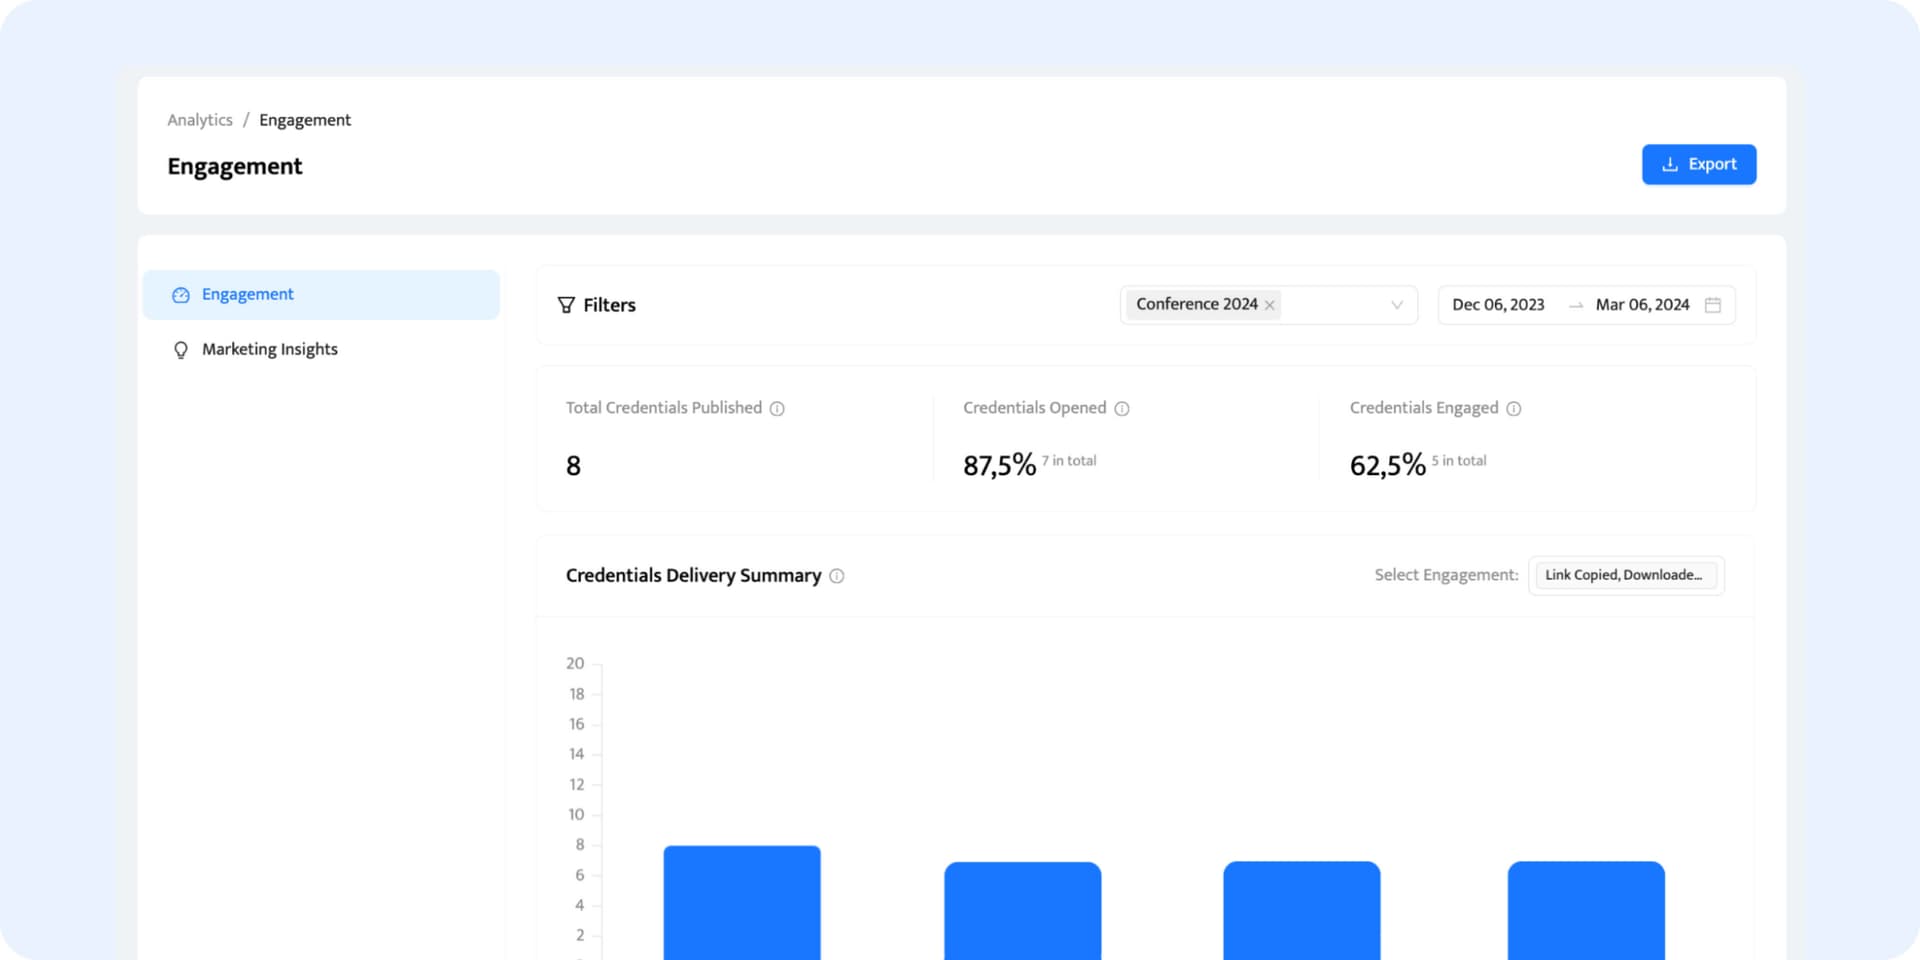Click the Mar 06, 2024 end date
Image resolution: width=1920 pixels, height=960 pixels.
[x=1642, y=305]
